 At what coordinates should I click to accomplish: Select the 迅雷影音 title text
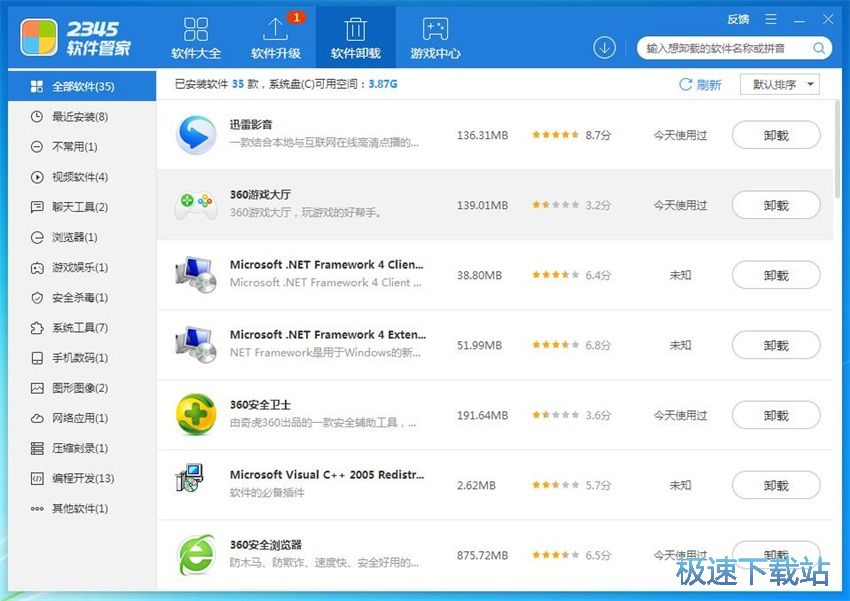[250, 125]
